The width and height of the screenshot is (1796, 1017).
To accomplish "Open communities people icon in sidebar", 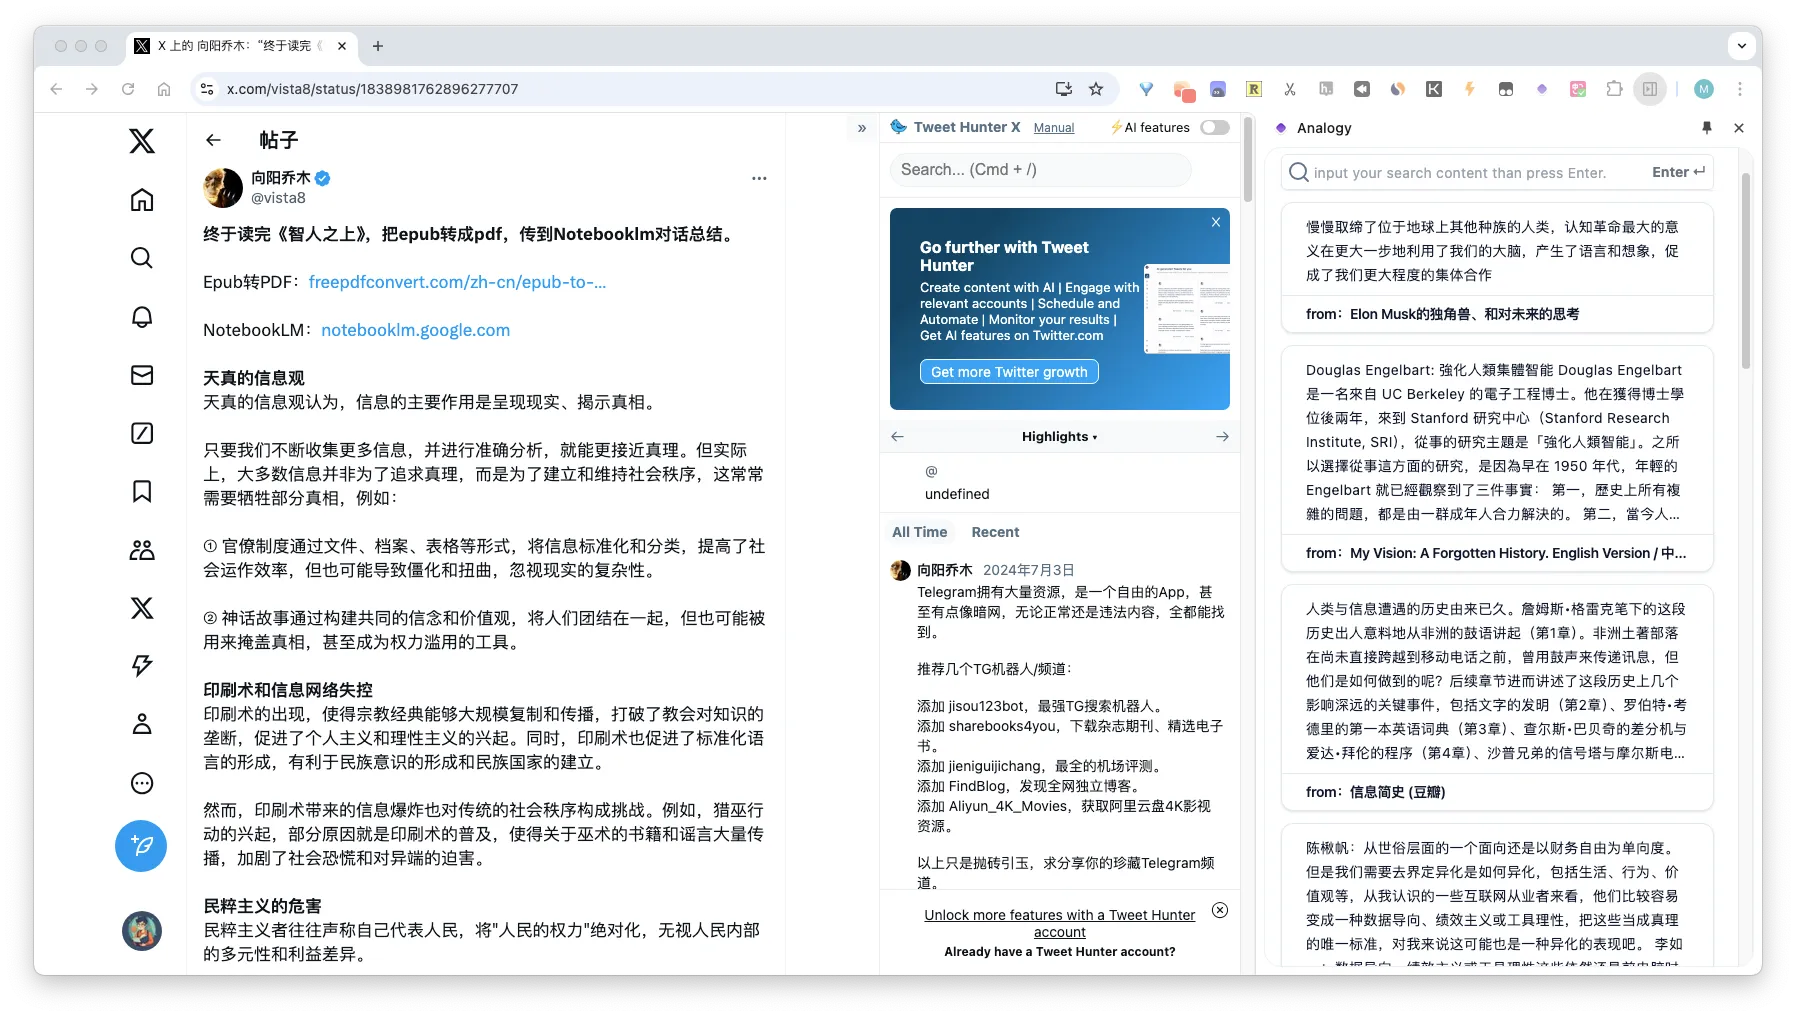I will coord(142,549).
